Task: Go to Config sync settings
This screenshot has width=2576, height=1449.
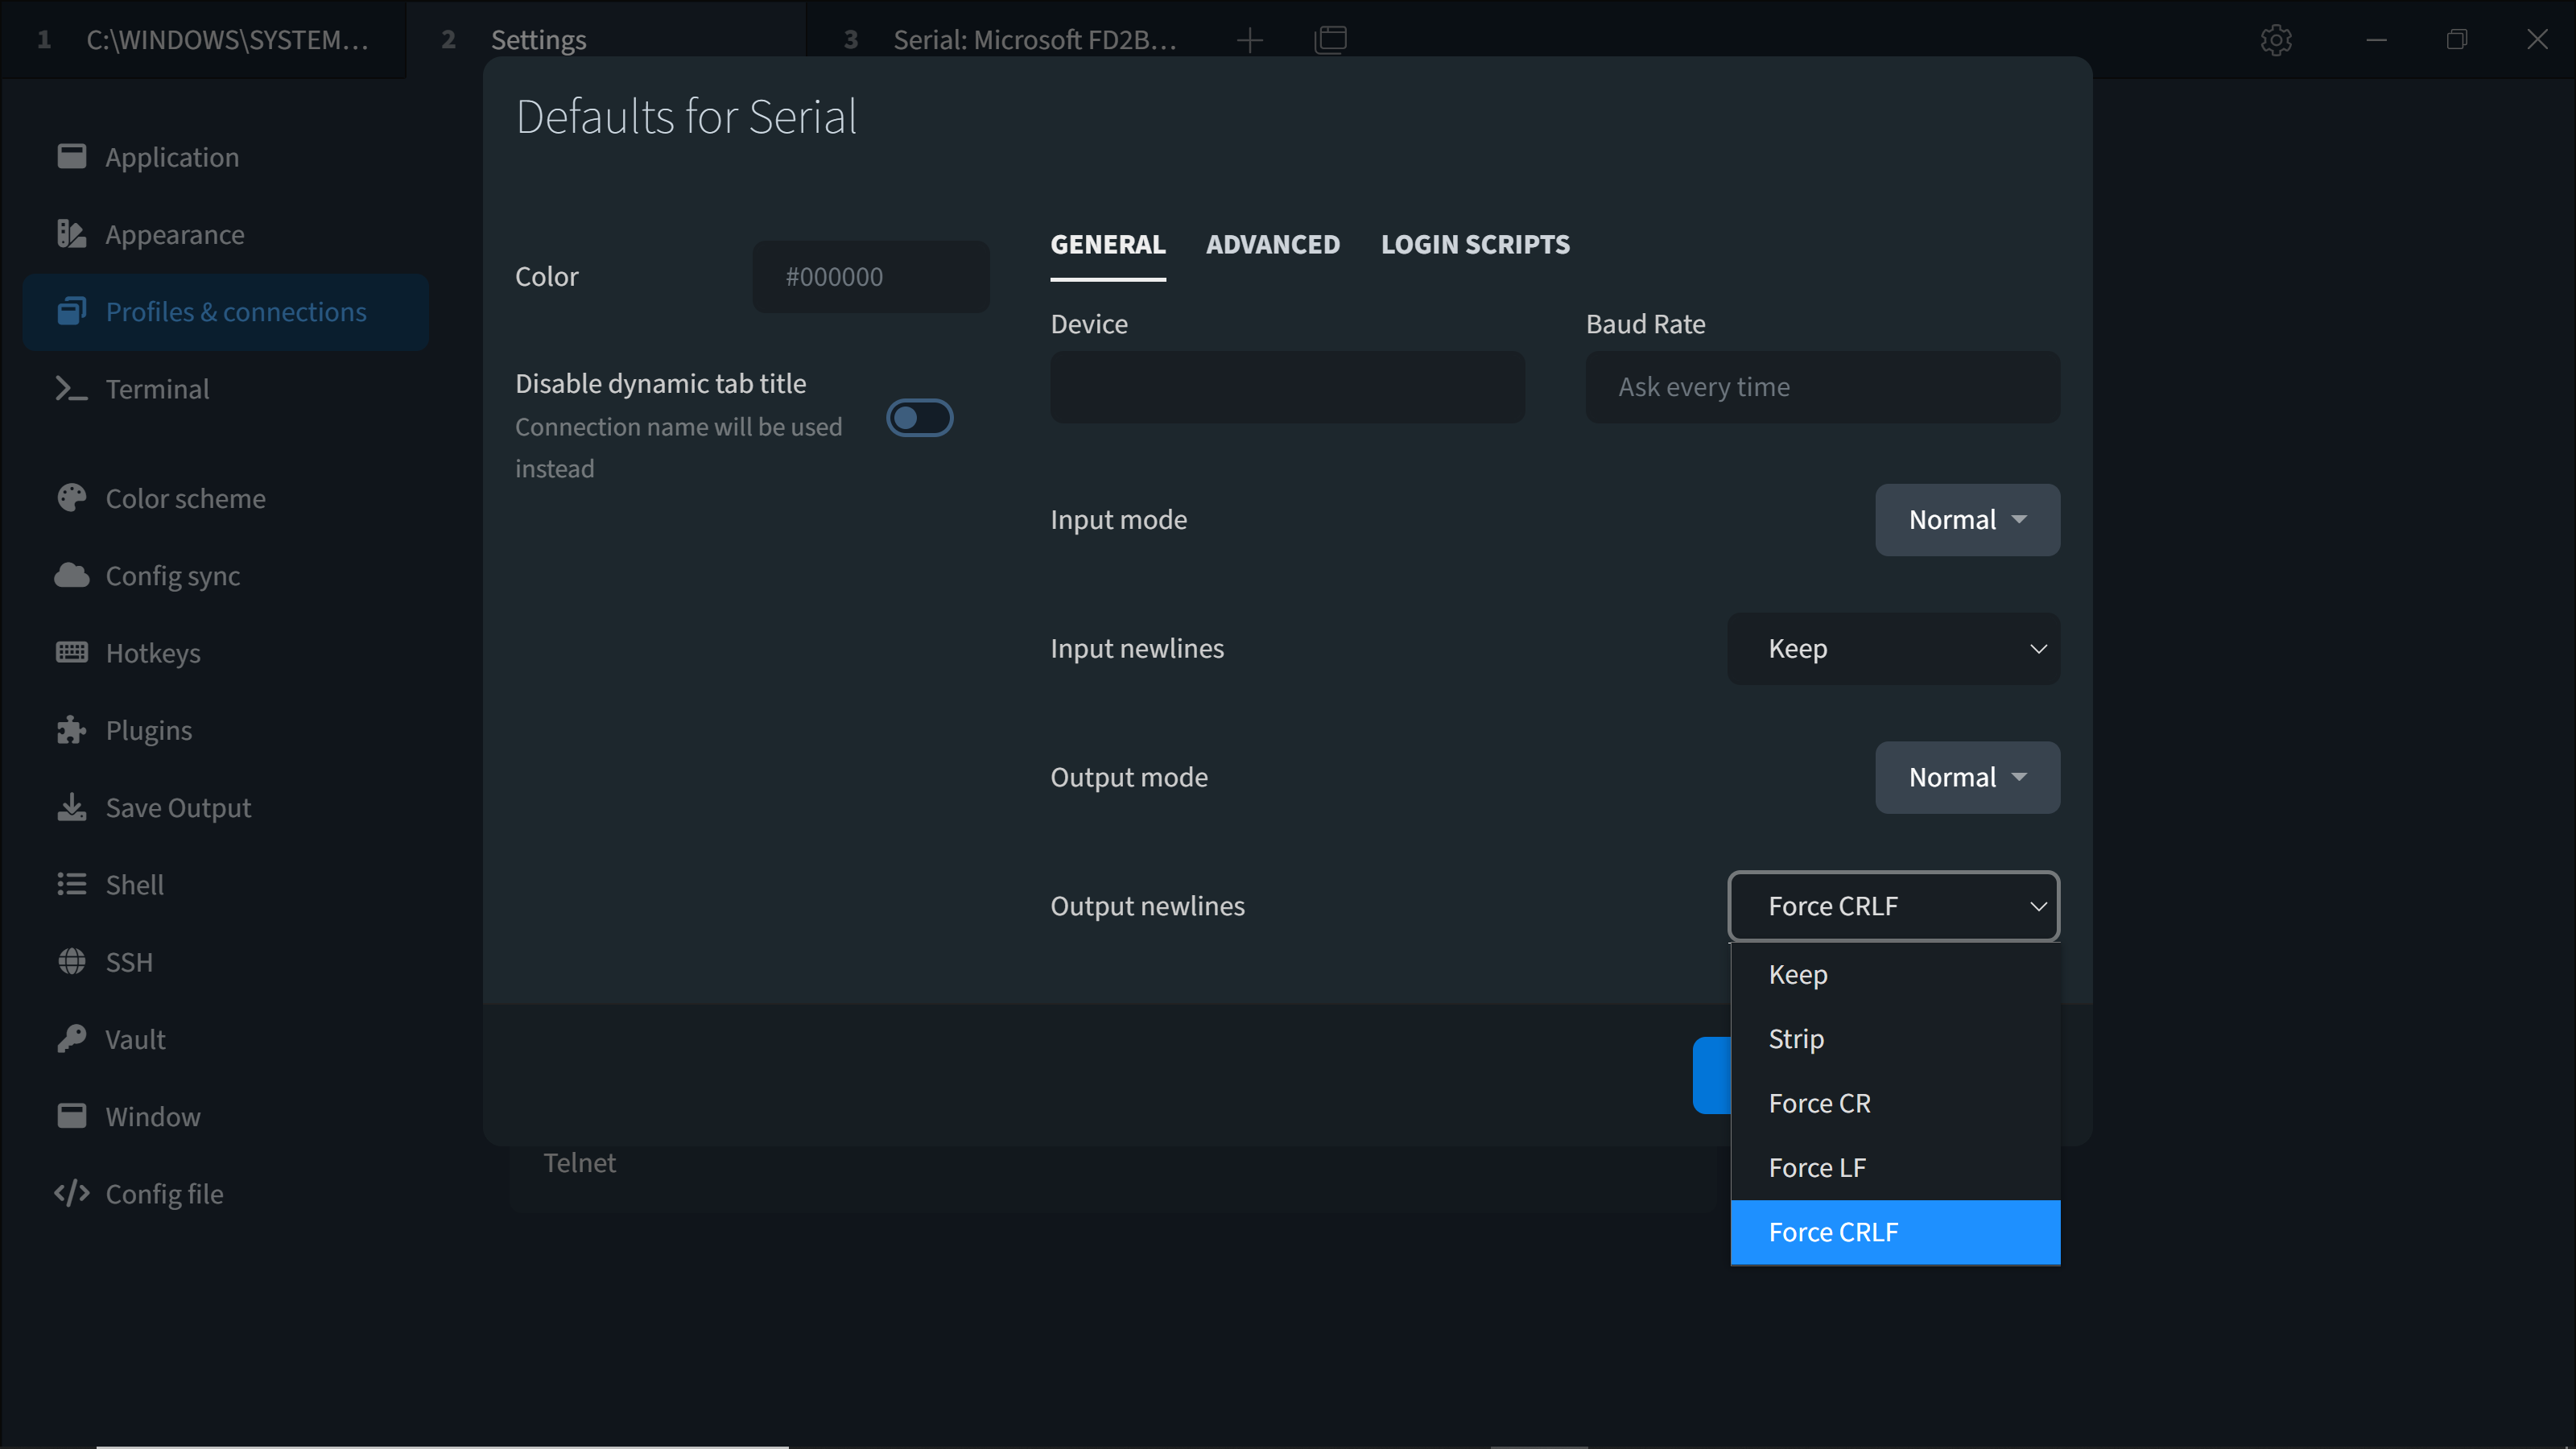Action: coord(172,575)
